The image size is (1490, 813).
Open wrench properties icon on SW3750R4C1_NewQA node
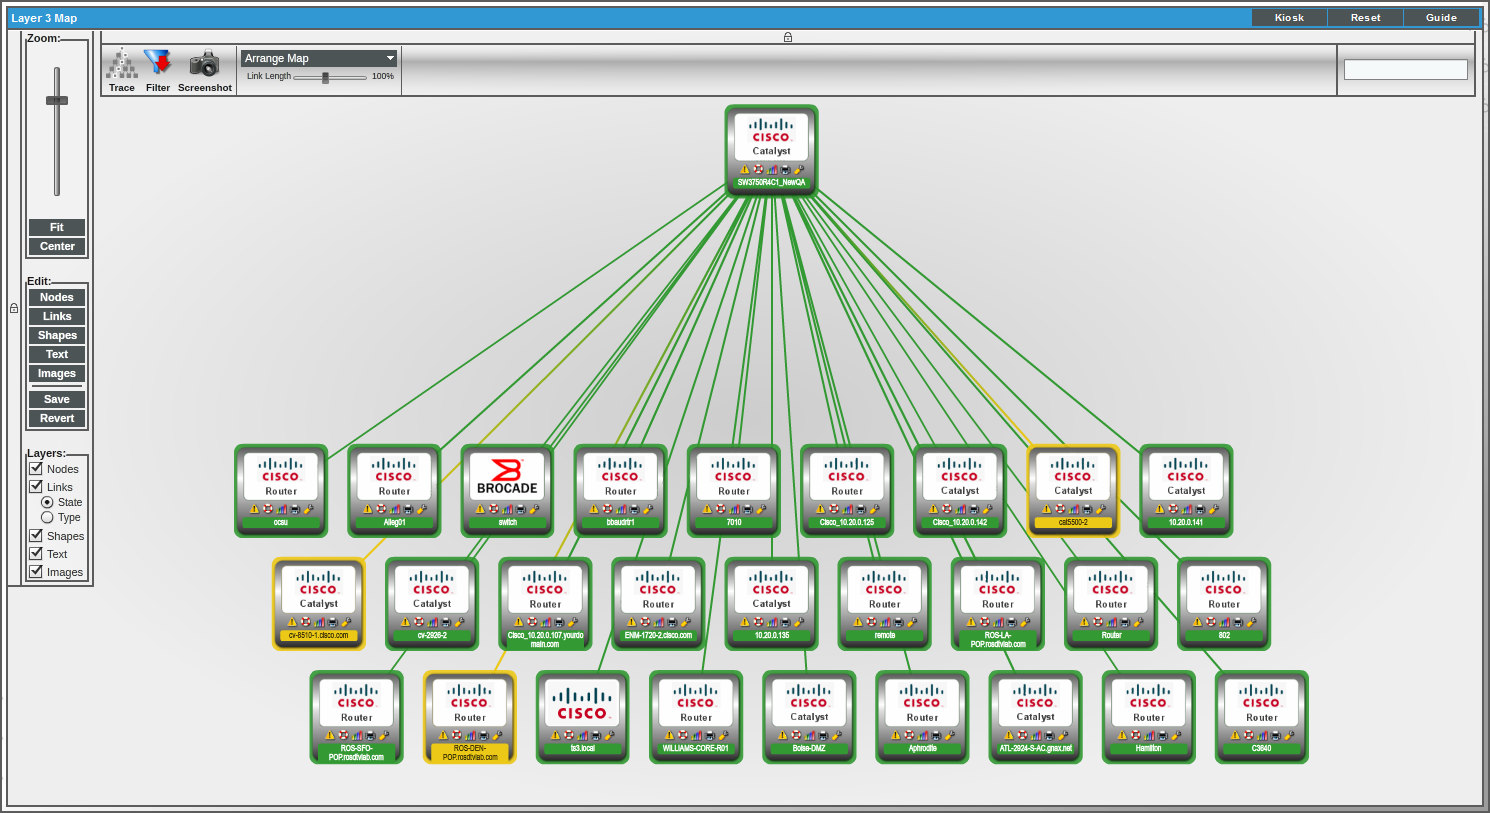(799, 169)
